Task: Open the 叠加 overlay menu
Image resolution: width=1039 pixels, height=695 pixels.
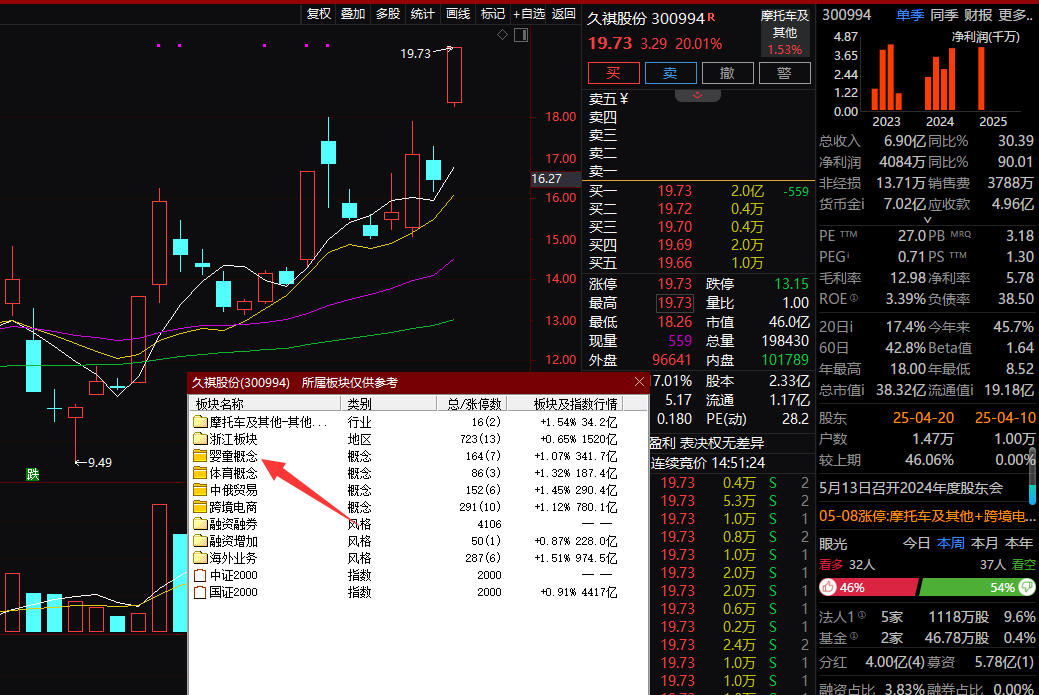Action: pos(353,13)
